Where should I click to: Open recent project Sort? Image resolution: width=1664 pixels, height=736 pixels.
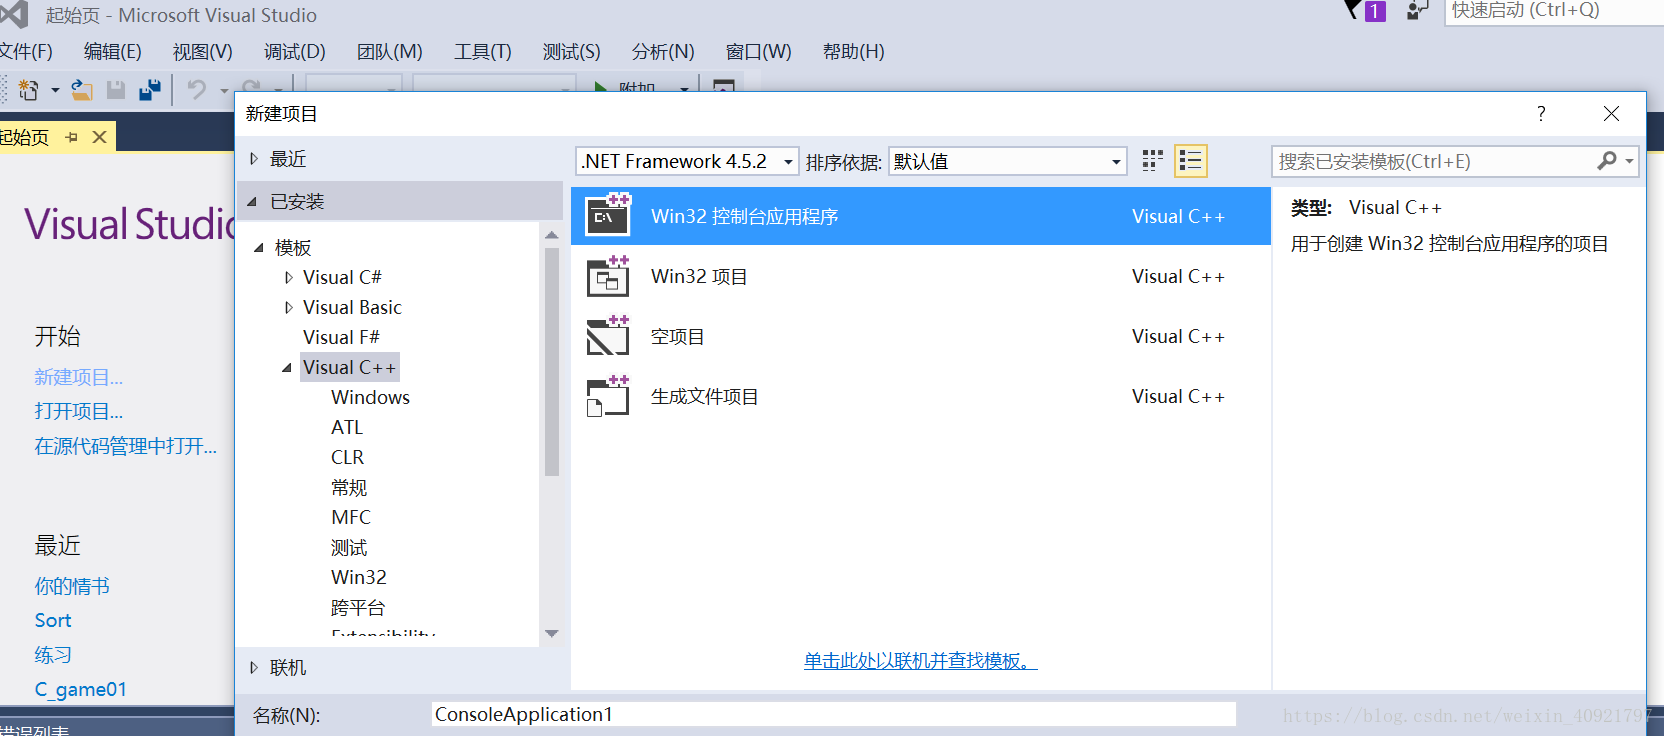53,620
